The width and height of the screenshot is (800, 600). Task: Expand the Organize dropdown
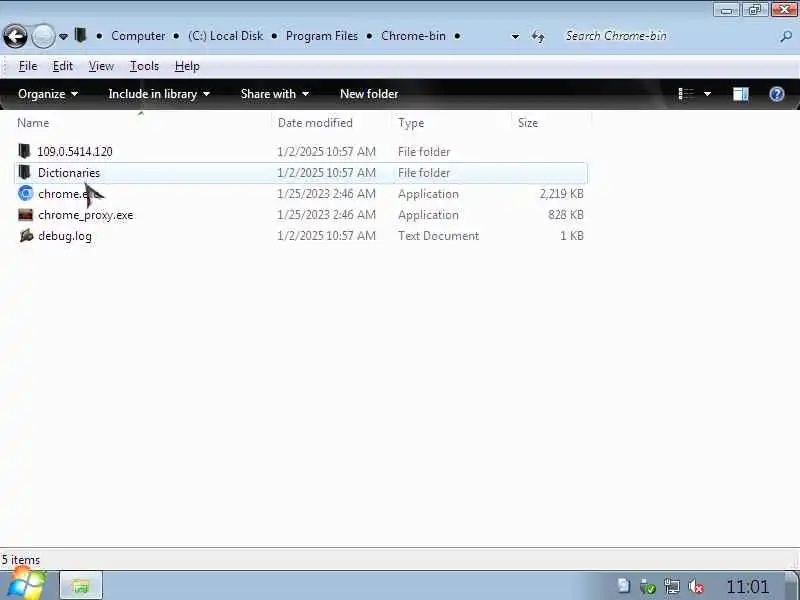tap(48, 94)
